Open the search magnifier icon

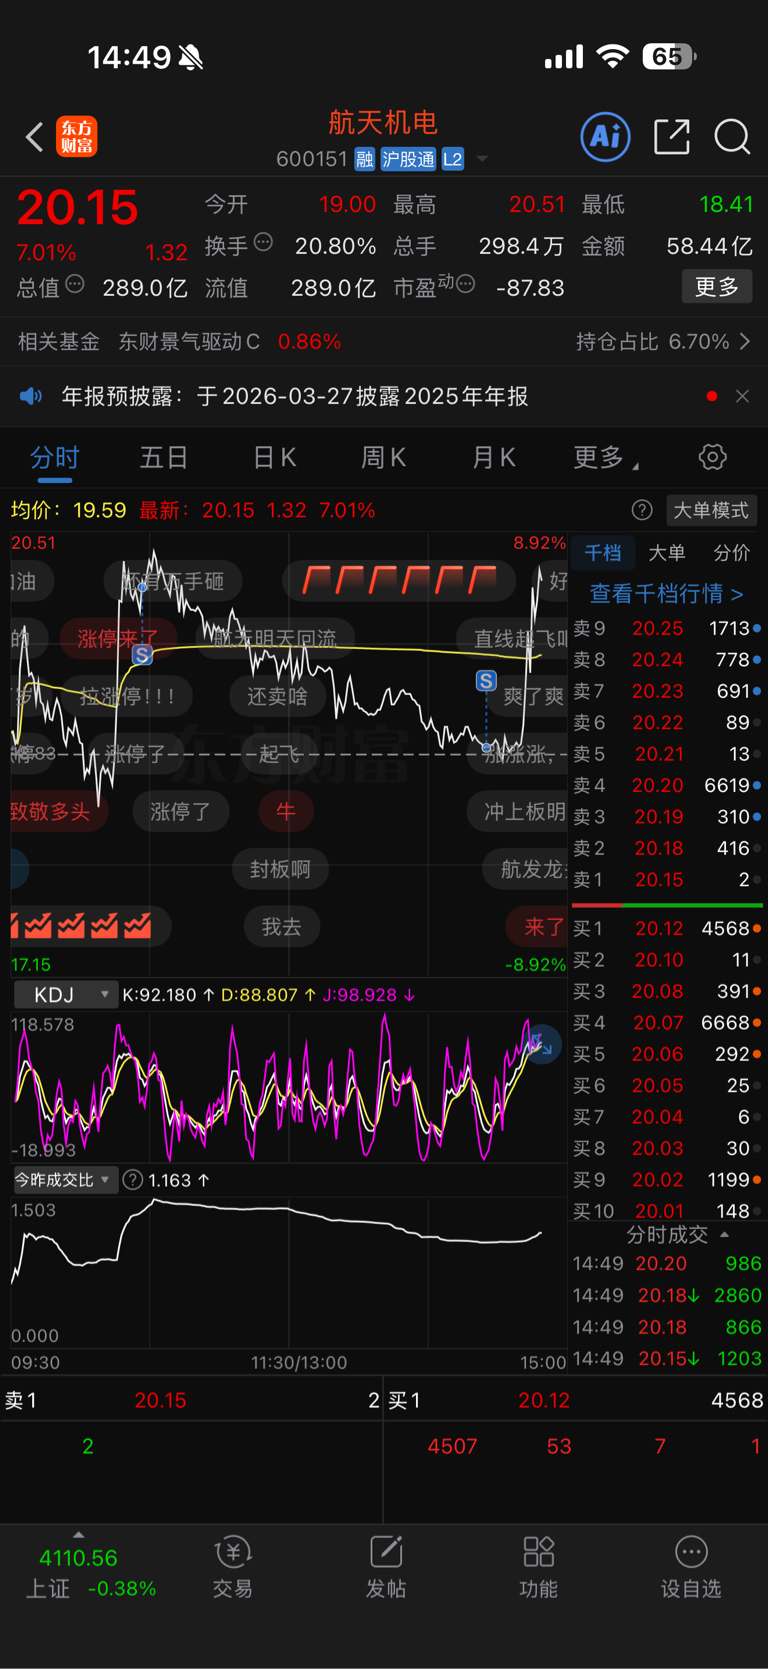[x=732, y=136]
